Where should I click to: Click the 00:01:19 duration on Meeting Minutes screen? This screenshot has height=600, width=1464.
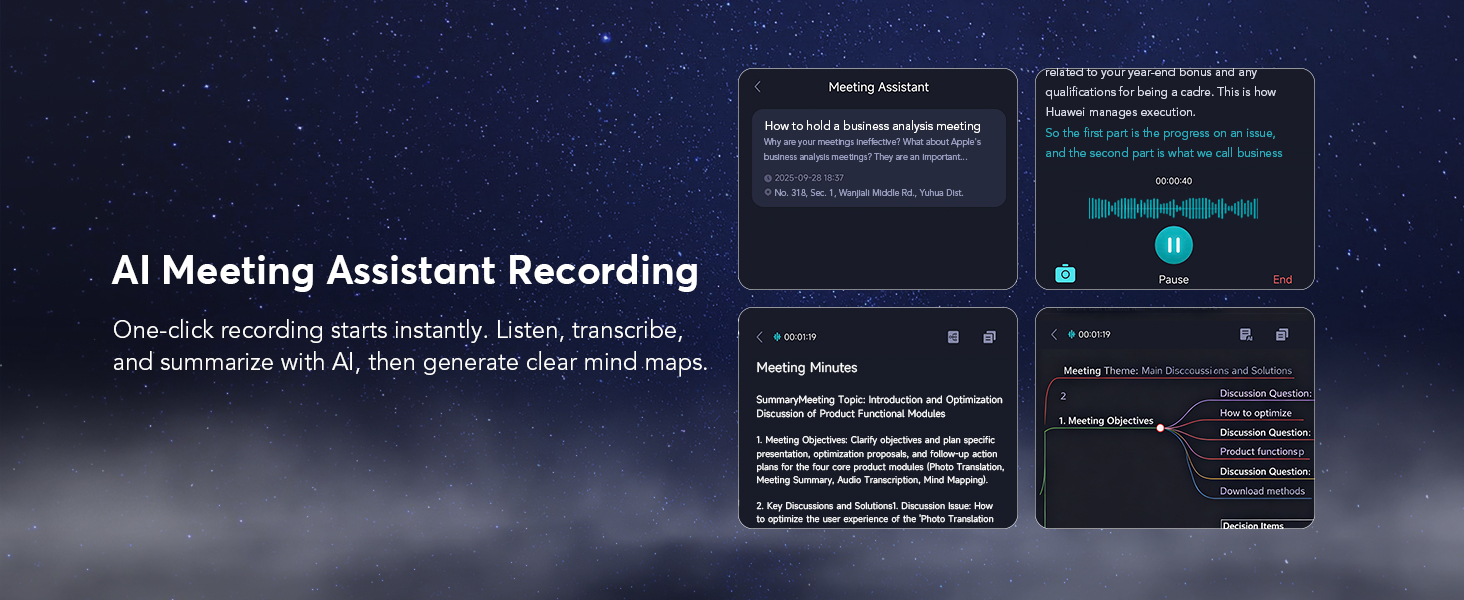tap(800, 337)
